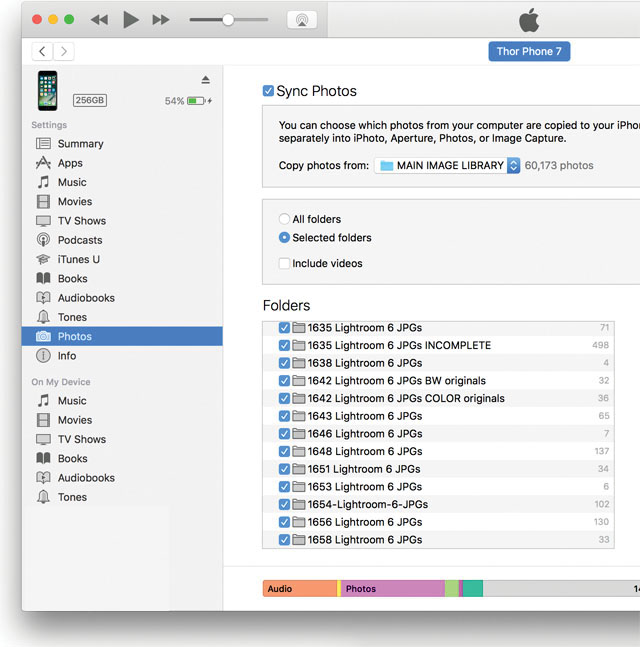Uncheck the 1658 Lightroom 6 JPGs folder
640x647 pixels.
(284, 540)
